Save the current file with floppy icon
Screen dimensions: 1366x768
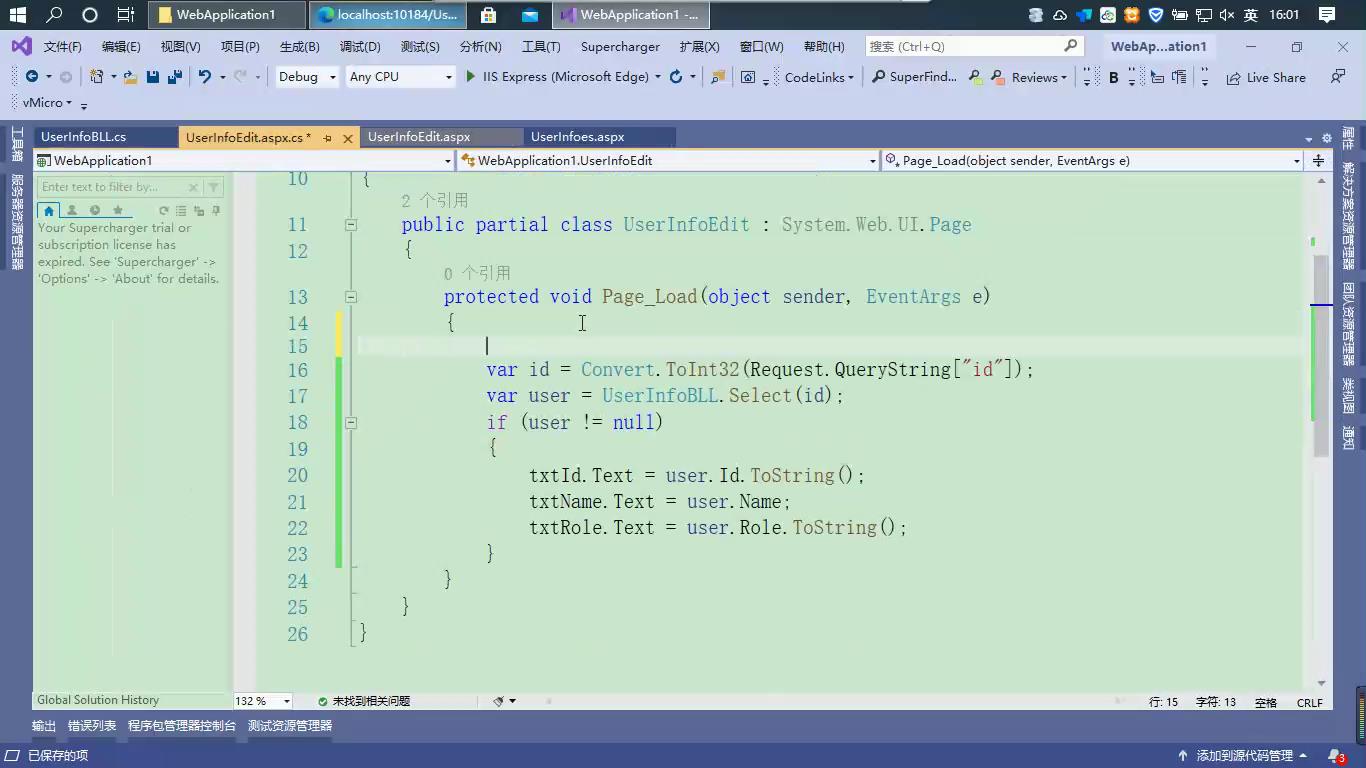(x=153, y=77)
